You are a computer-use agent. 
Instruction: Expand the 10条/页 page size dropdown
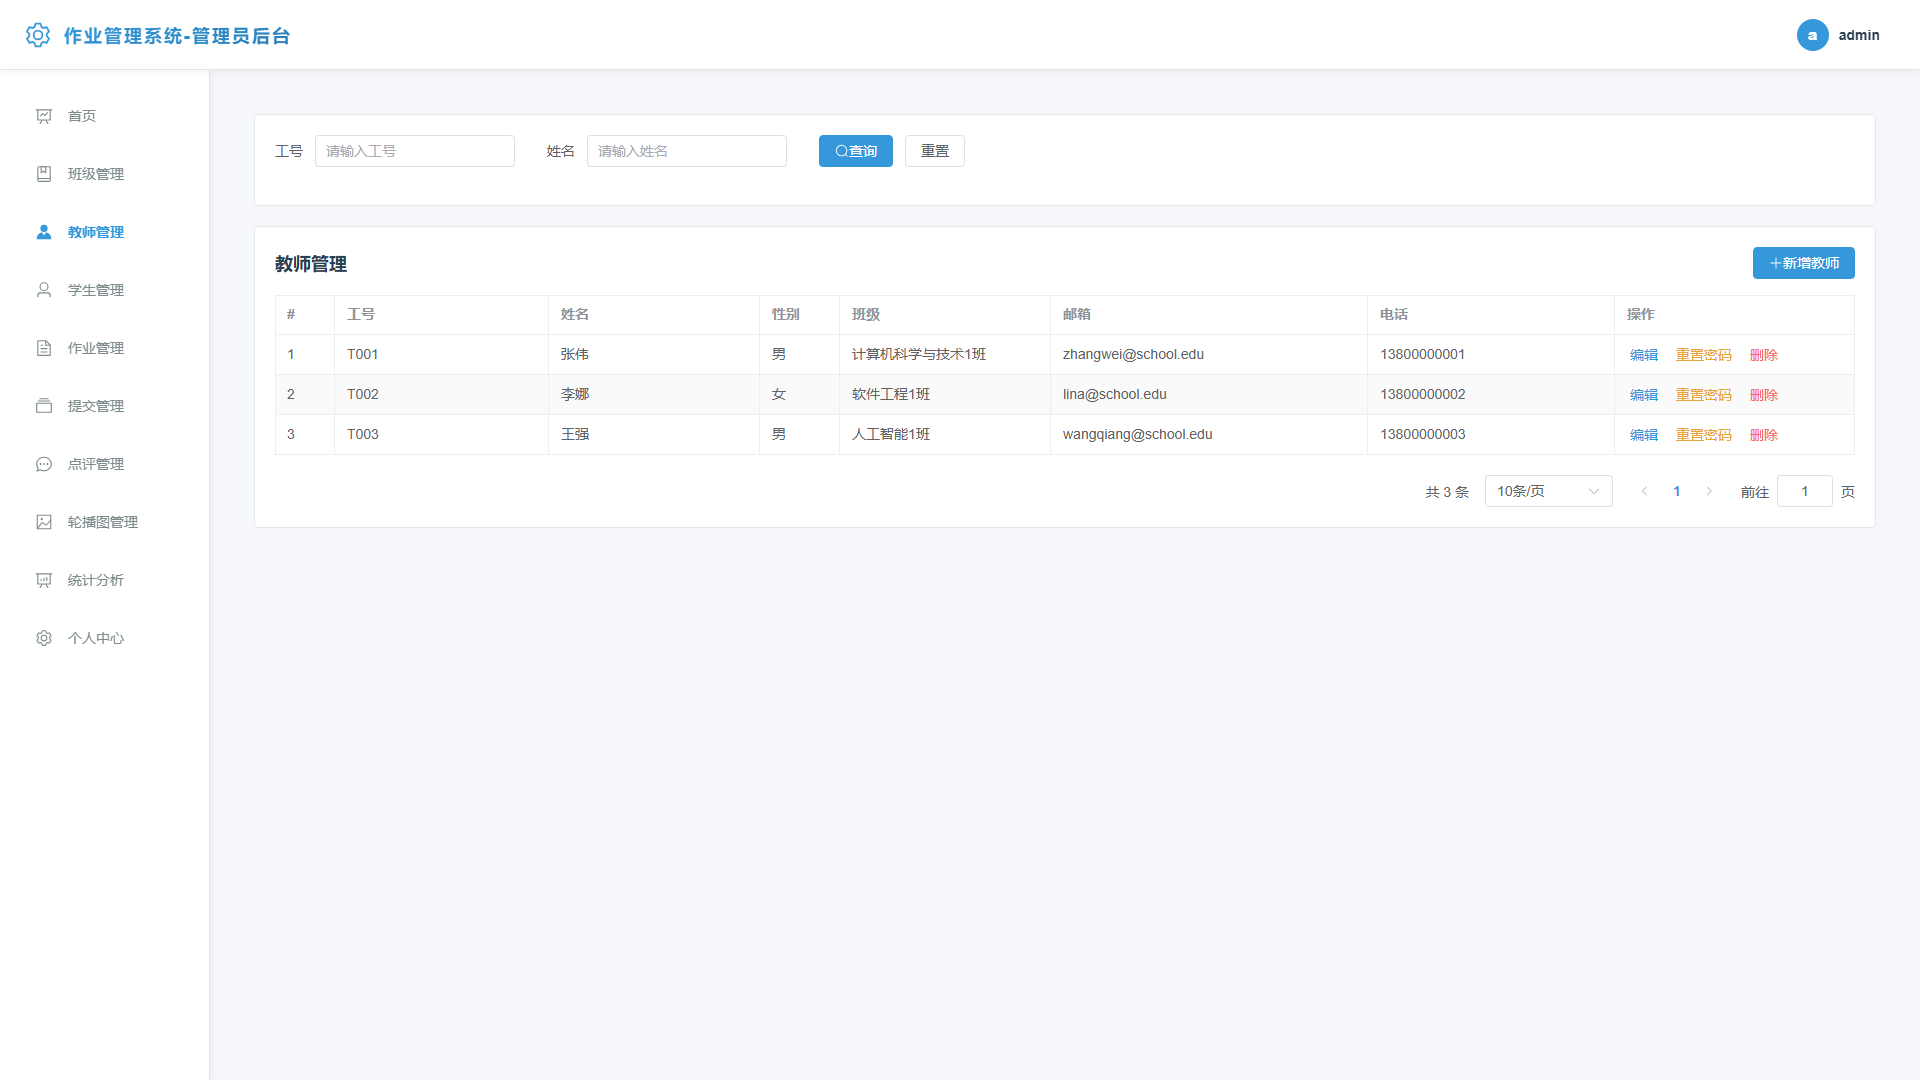[1548, 491]
